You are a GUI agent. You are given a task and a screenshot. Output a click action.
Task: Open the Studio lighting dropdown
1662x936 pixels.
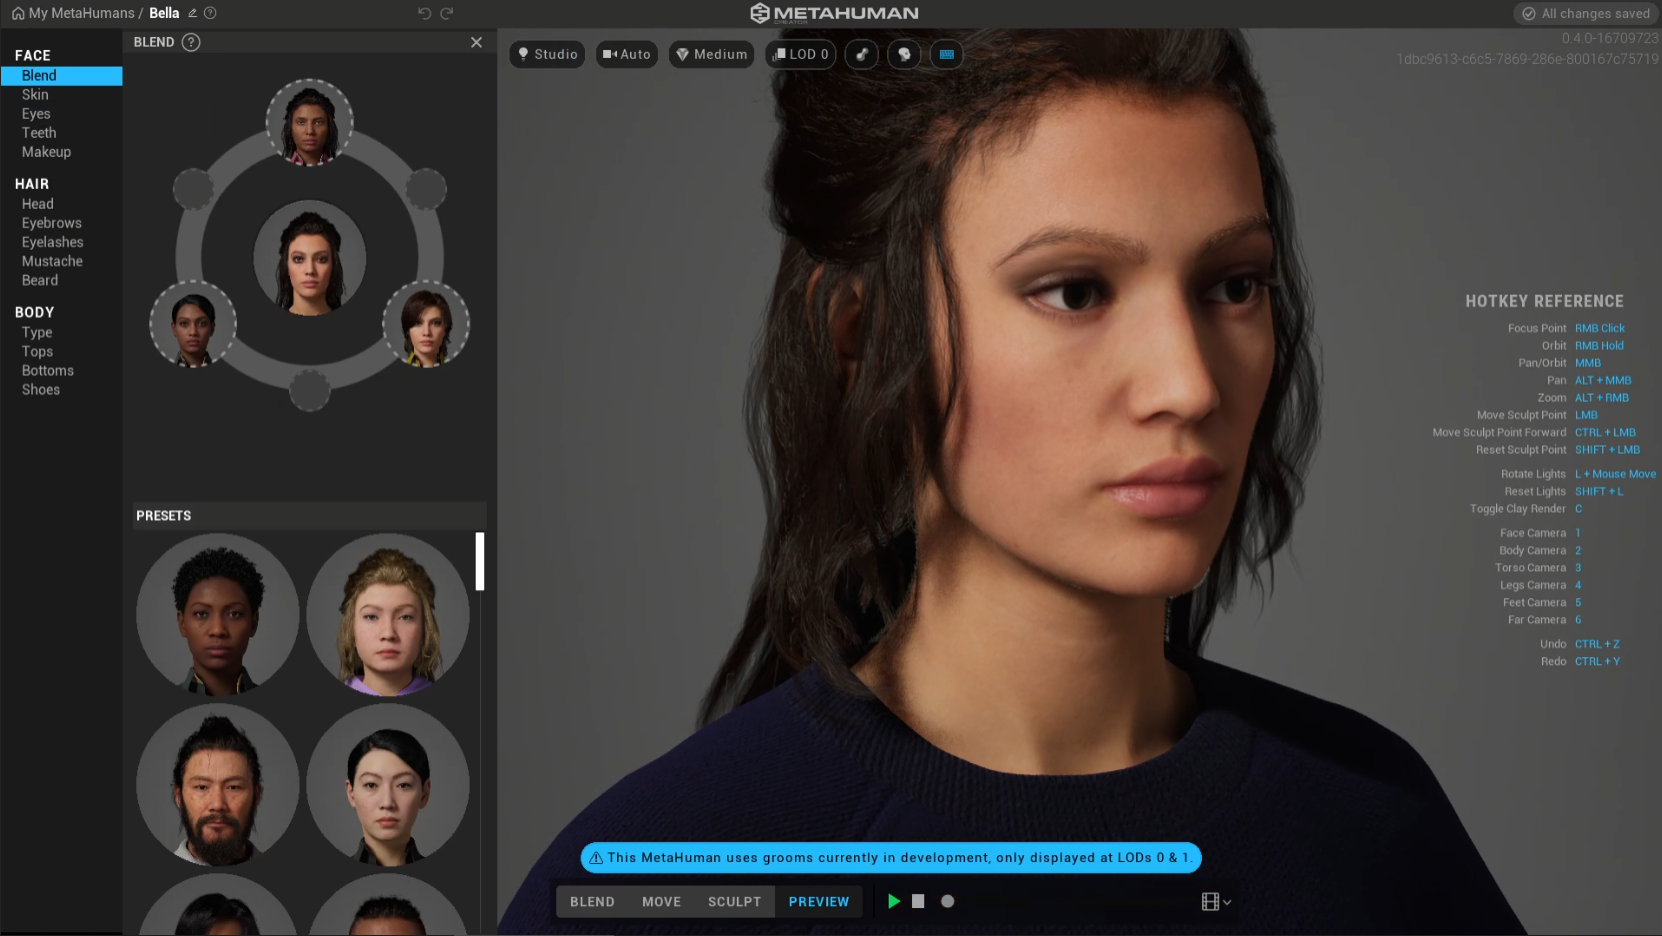547,54
